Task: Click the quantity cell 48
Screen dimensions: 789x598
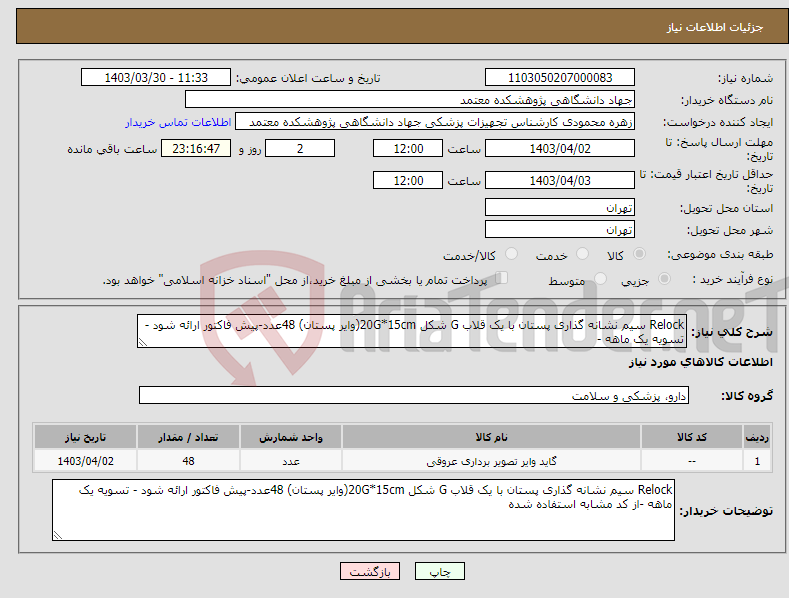Action: tap(188, 461)
